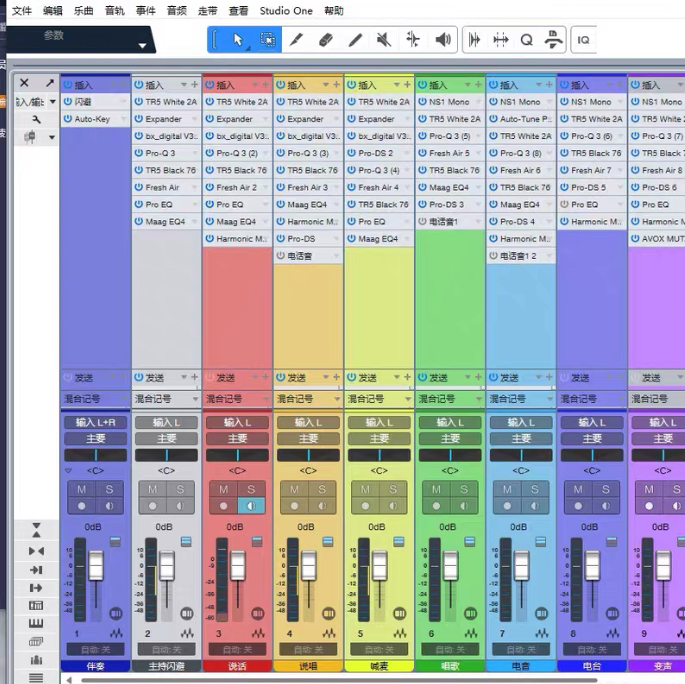
Task: Click the mixer horizontal scrollbar
Action: coord(339,680)
